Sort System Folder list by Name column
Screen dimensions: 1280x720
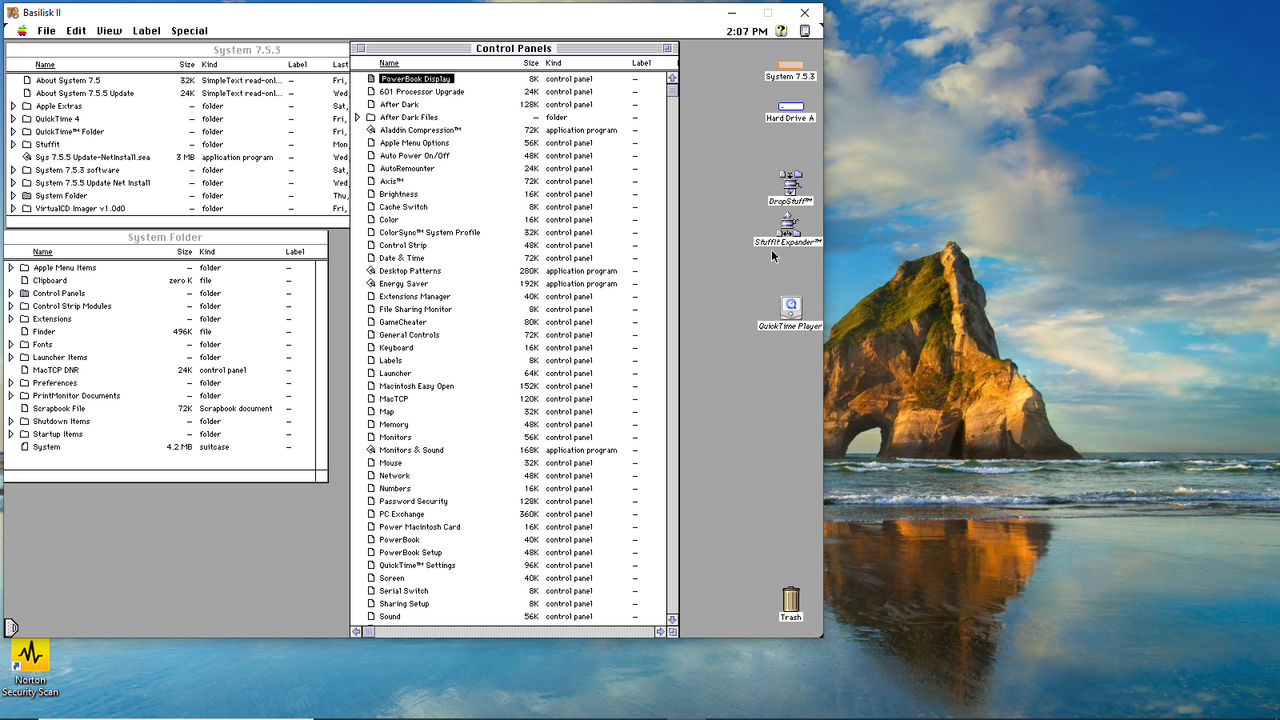42,252
